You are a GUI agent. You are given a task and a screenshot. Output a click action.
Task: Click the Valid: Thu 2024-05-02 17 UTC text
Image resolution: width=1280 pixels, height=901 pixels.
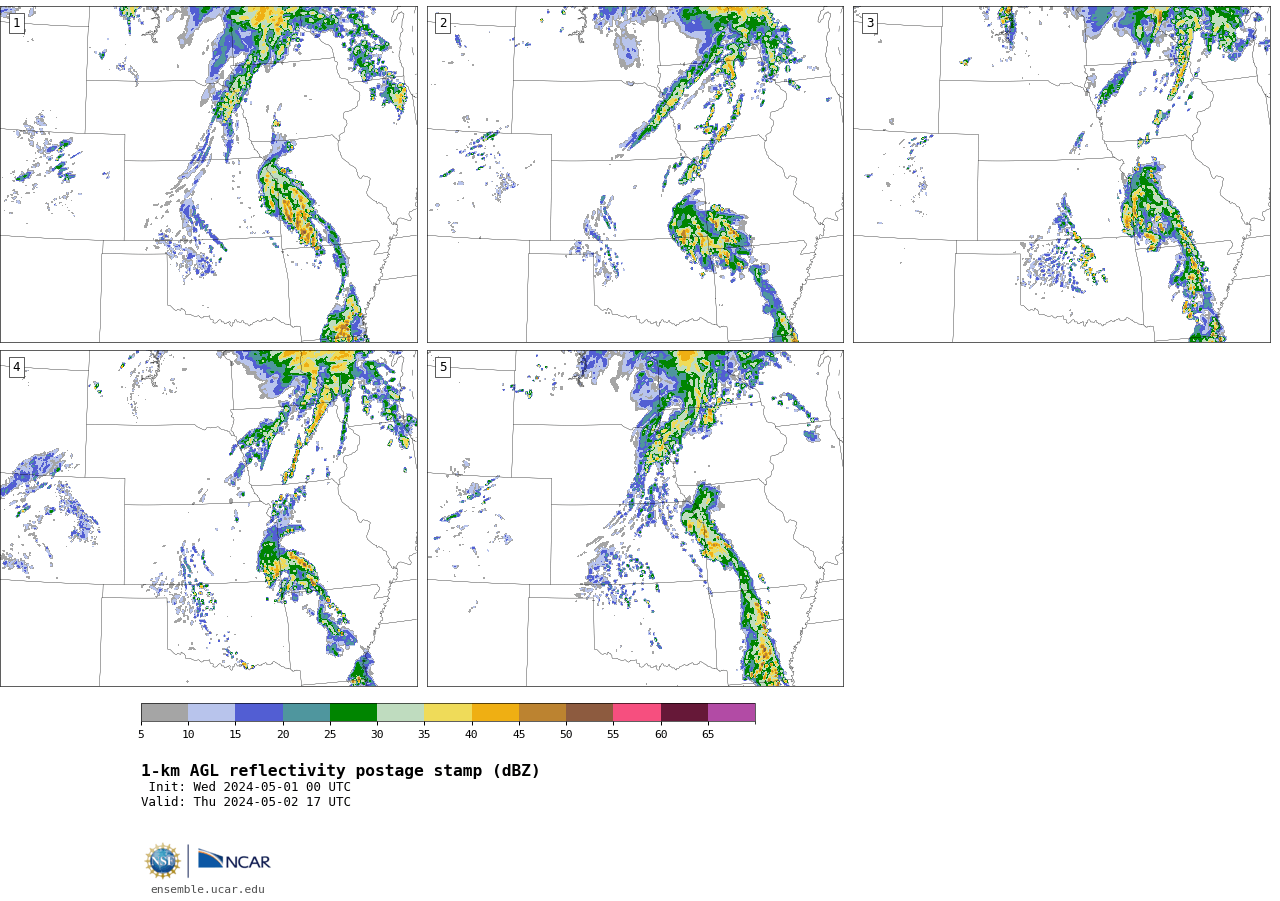pos(246,802)
